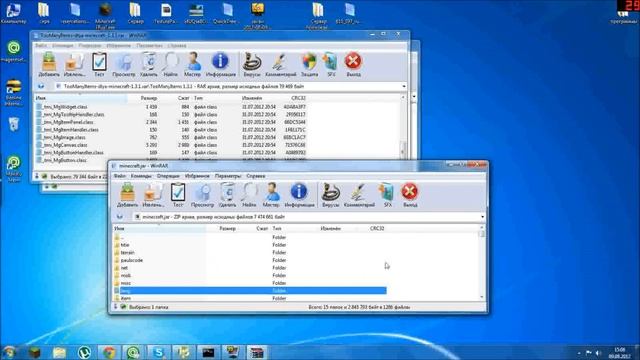This screenshot has width=640, height=360.
Task: Click Find (Найти) in the TooManyItems window toolbar
Action: coord(171,64)
